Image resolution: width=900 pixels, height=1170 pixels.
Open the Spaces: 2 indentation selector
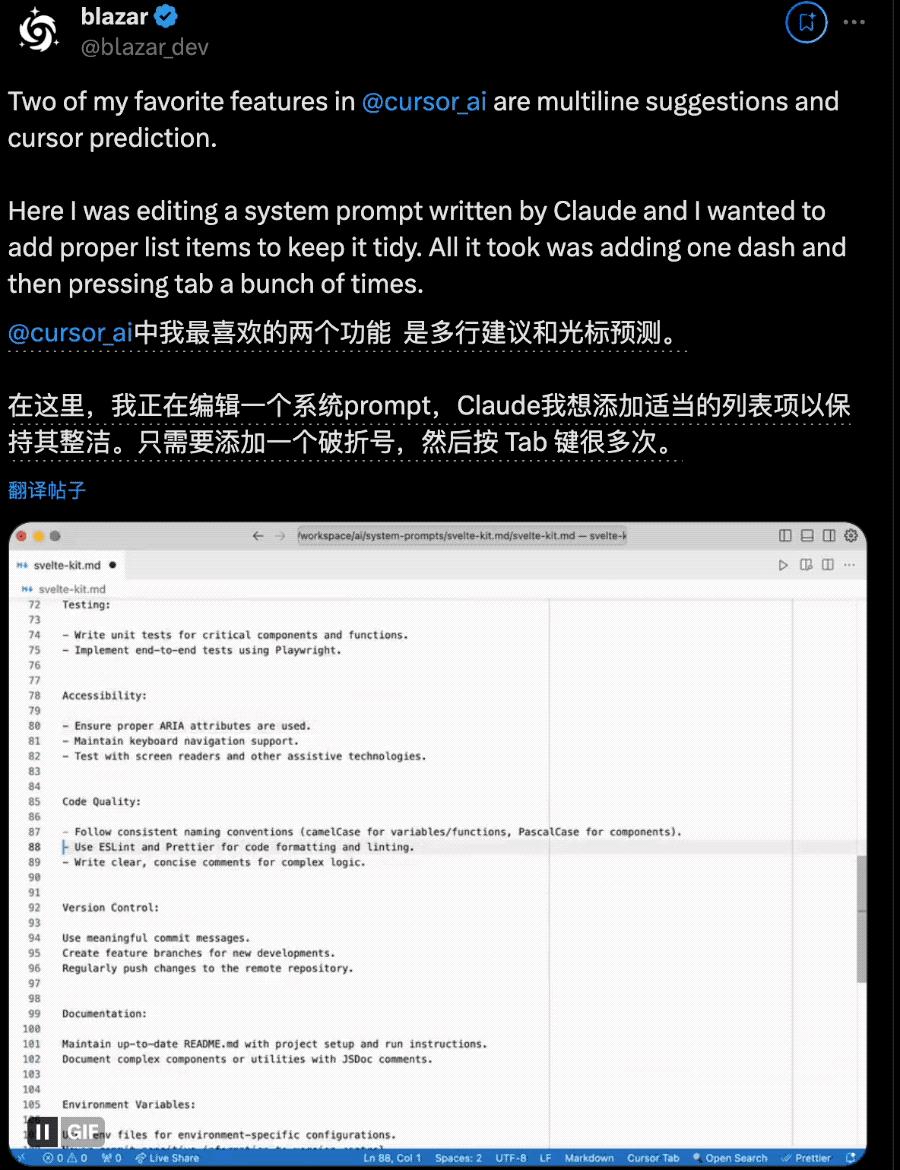[x=458, y=1158]
